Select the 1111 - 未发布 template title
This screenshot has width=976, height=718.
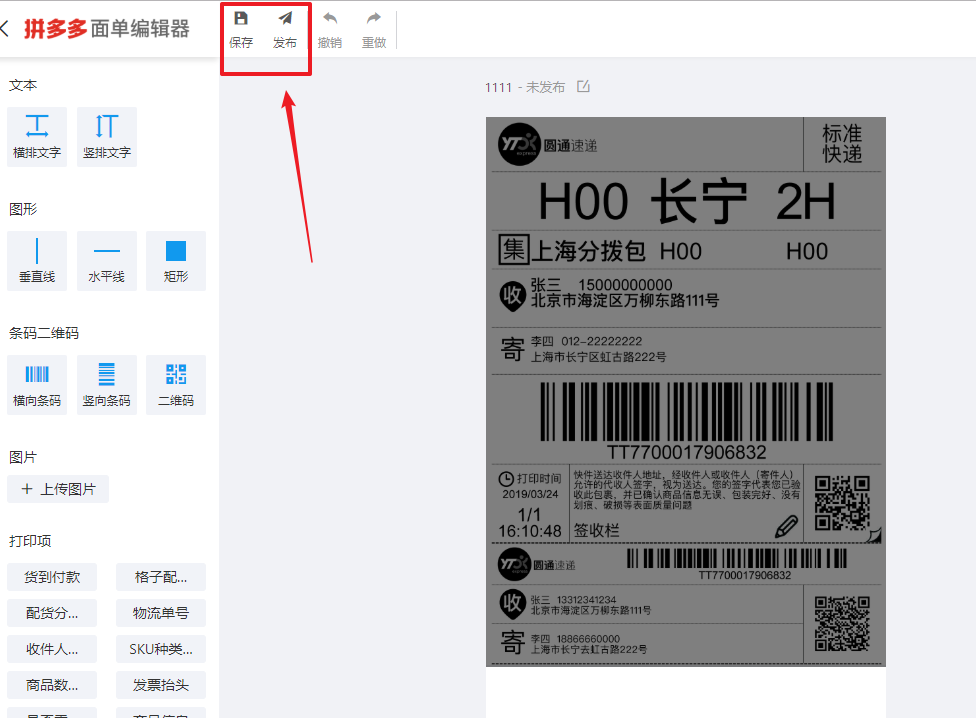[x=525, y=87]
